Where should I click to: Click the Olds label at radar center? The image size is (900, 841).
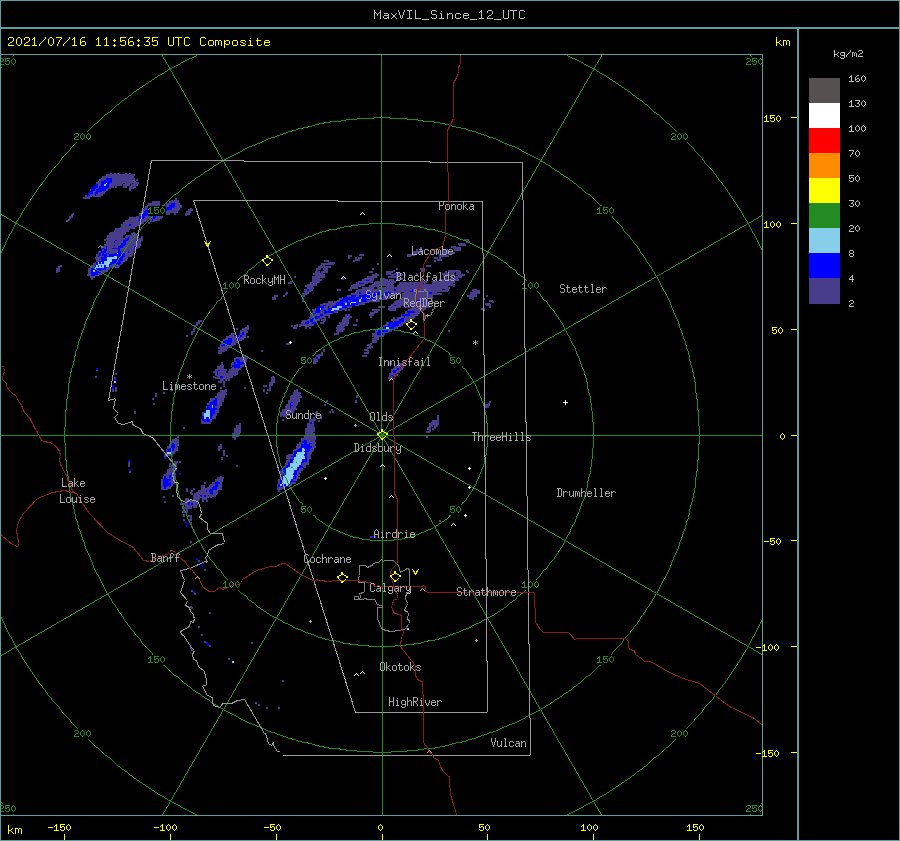coord(381,417)
